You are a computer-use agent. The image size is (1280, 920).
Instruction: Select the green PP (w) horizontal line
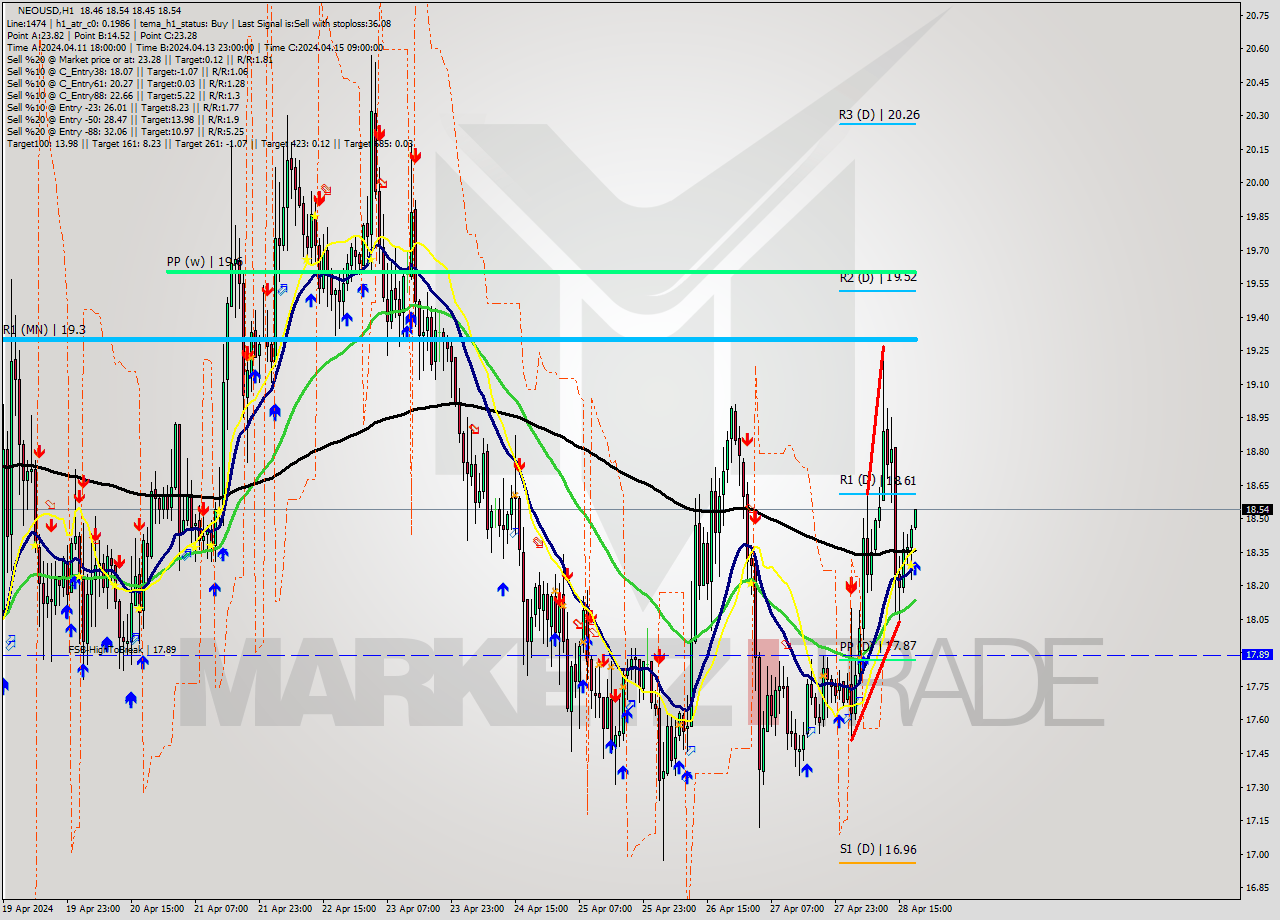pos(540,271)
